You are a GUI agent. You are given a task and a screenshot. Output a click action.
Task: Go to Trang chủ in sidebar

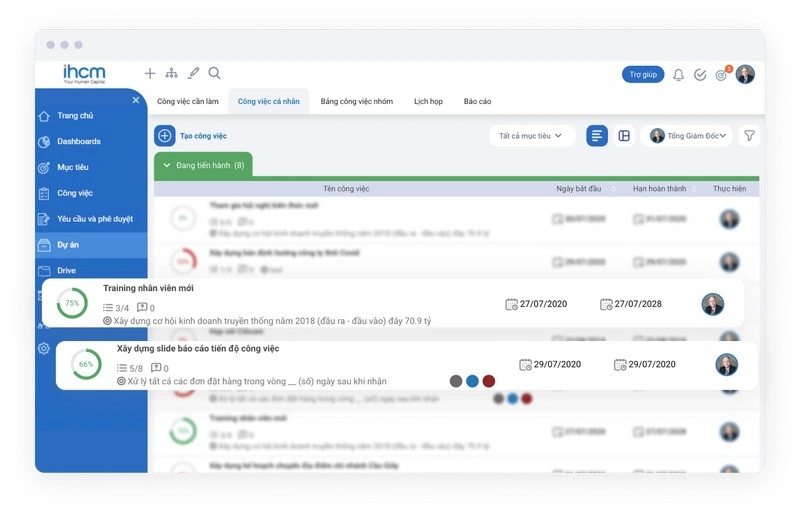[x=75, y=116]
